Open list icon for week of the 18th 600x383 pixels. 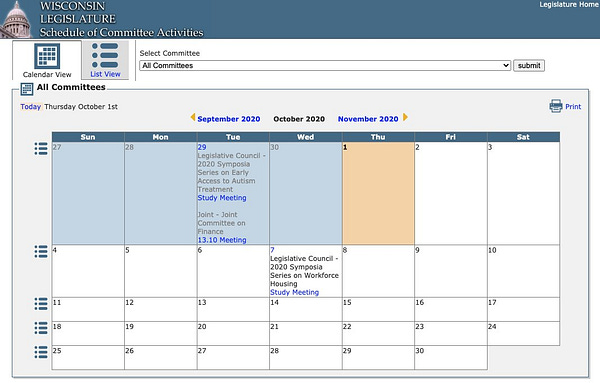[41, 328]
